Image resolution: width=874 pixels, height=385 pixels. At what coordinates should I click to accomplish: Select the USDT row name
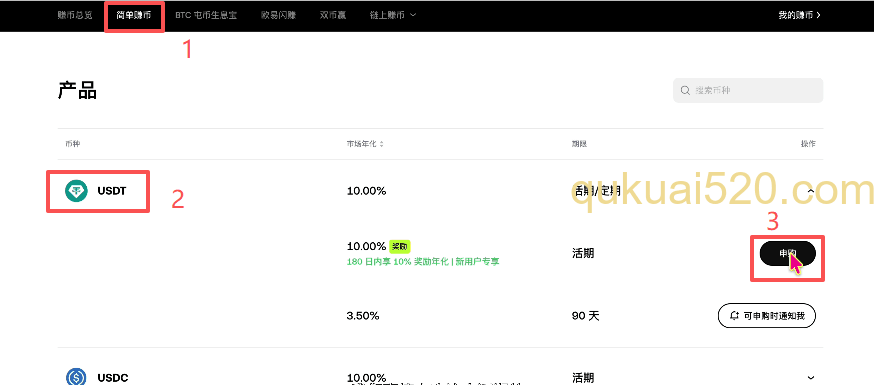111,191
